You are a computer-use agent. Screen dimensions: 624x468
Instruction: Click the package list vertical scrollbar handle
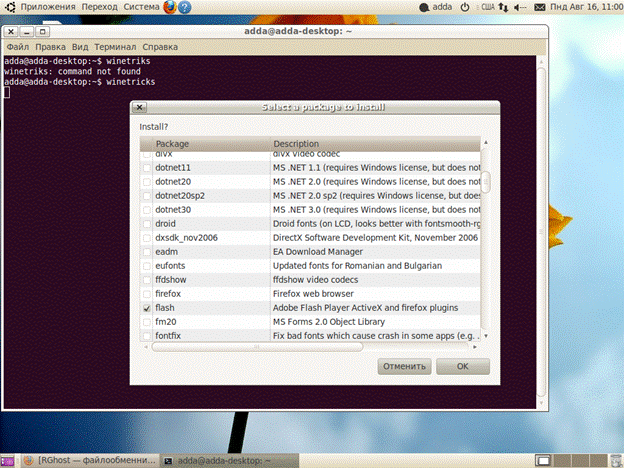pyautogui.click(x=486, y=182)
